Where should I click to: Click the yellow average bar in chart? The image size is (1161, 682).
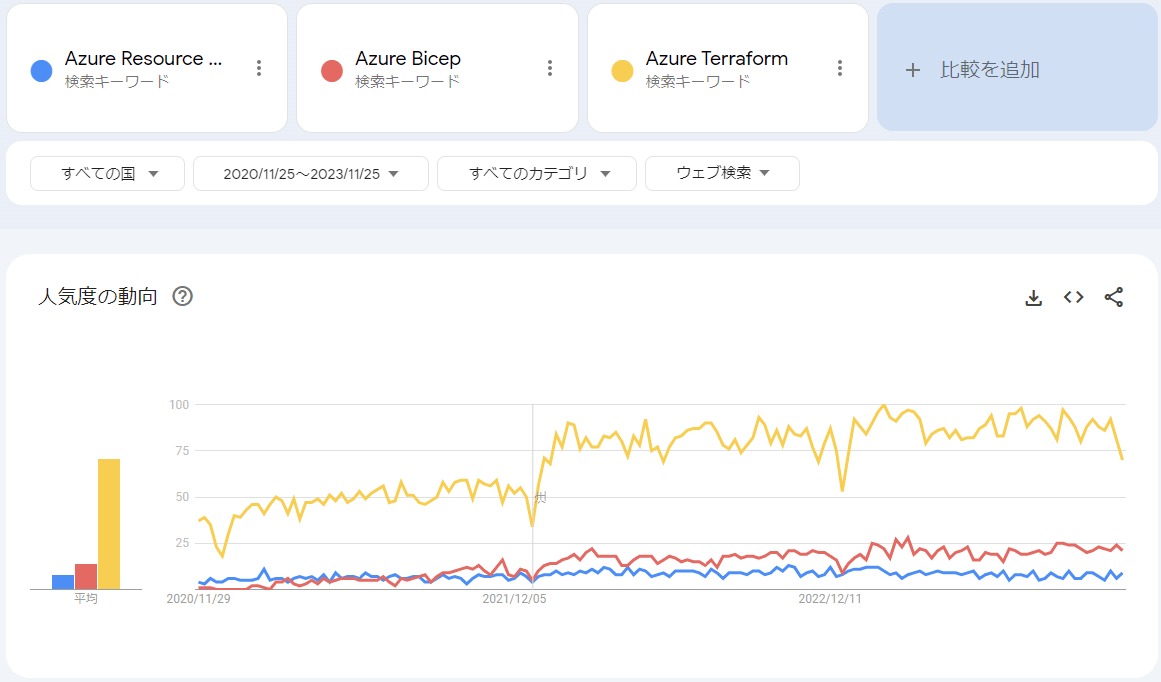click(x=109, y=524)
